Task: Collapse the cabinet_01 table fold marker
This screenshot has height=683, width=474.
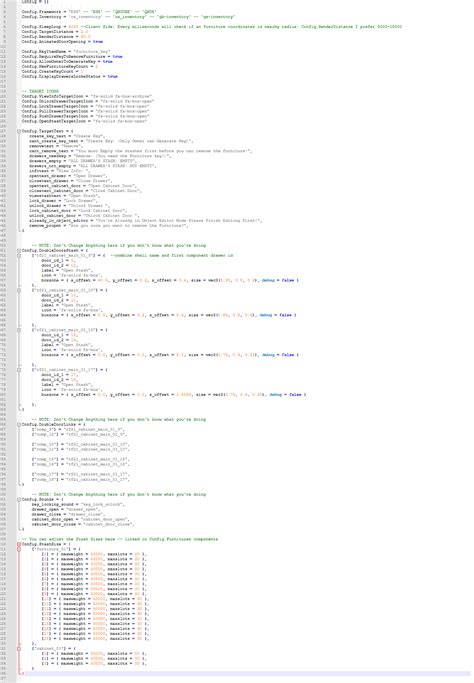Action: tap(19, 648)
